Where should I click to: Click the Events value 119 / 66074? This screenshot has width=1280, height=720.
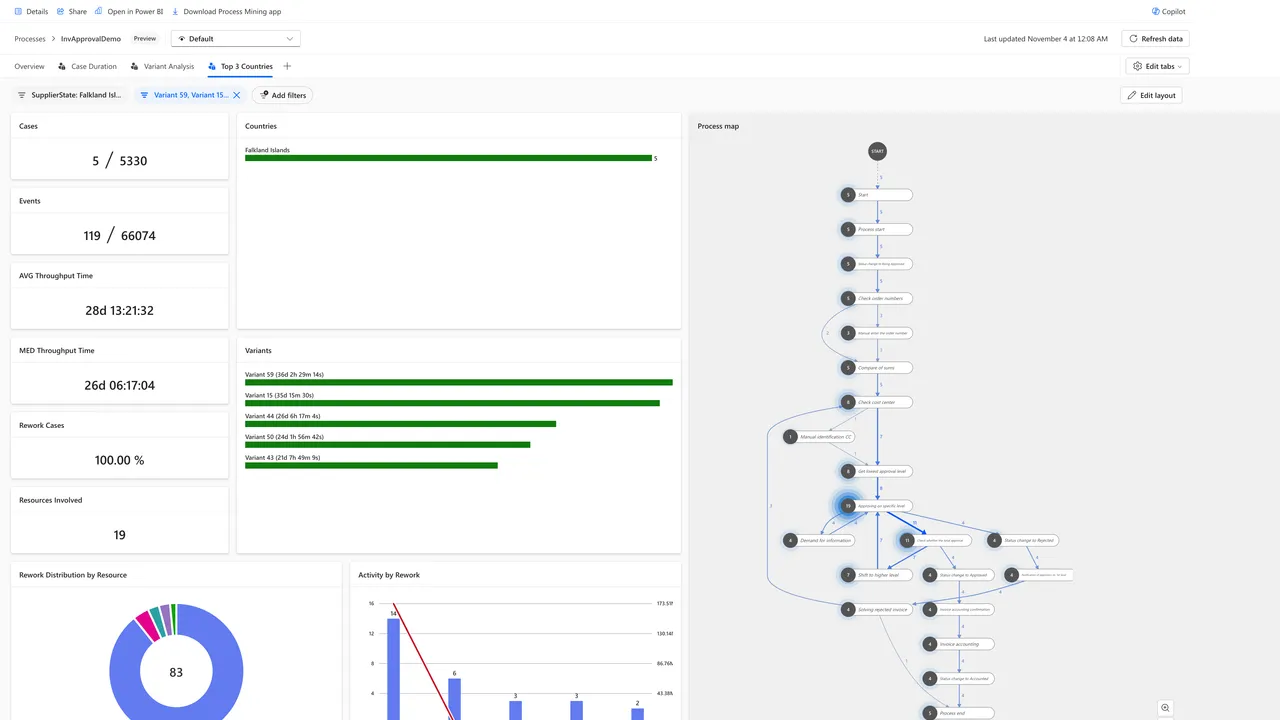click(x=119, y=235)
